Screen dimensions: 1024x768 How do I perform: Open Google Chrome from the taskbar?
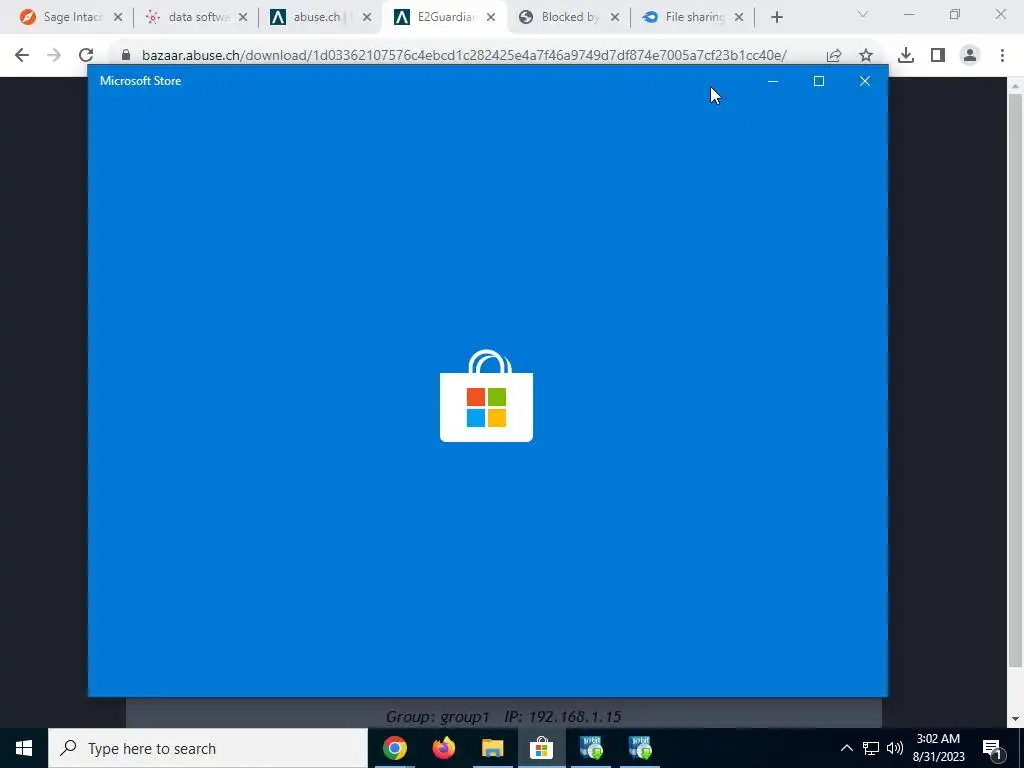tap(394, 748)
